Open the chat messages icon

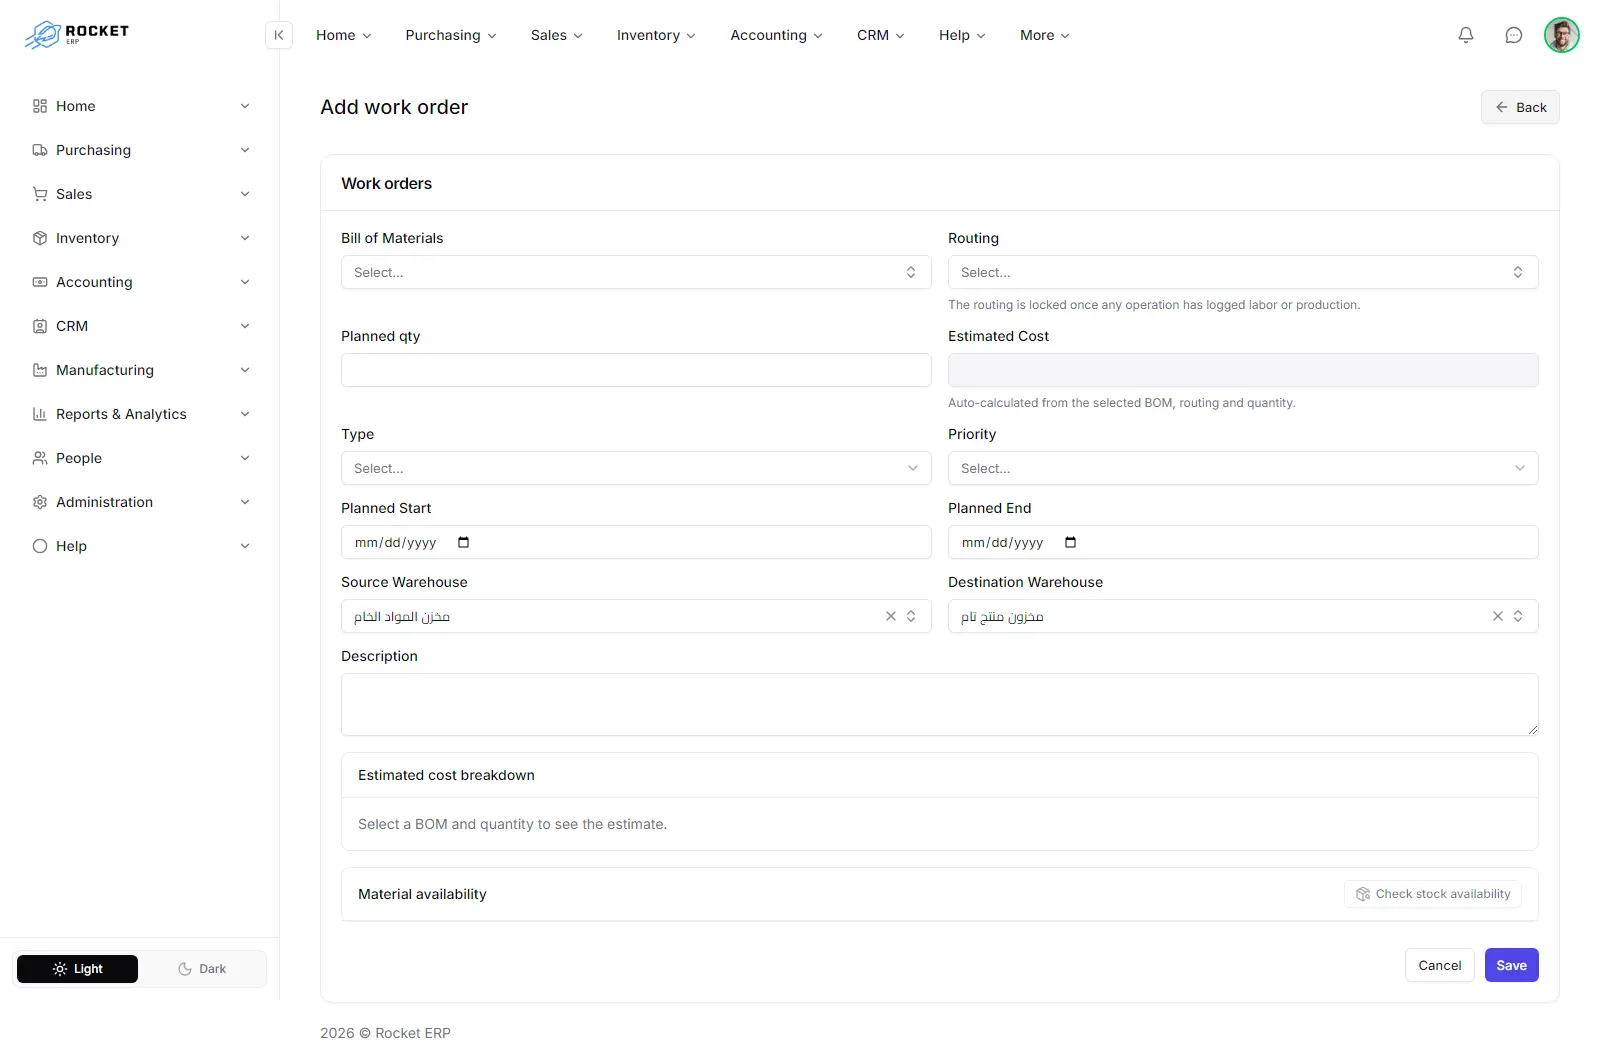[x=1514, y=35]
